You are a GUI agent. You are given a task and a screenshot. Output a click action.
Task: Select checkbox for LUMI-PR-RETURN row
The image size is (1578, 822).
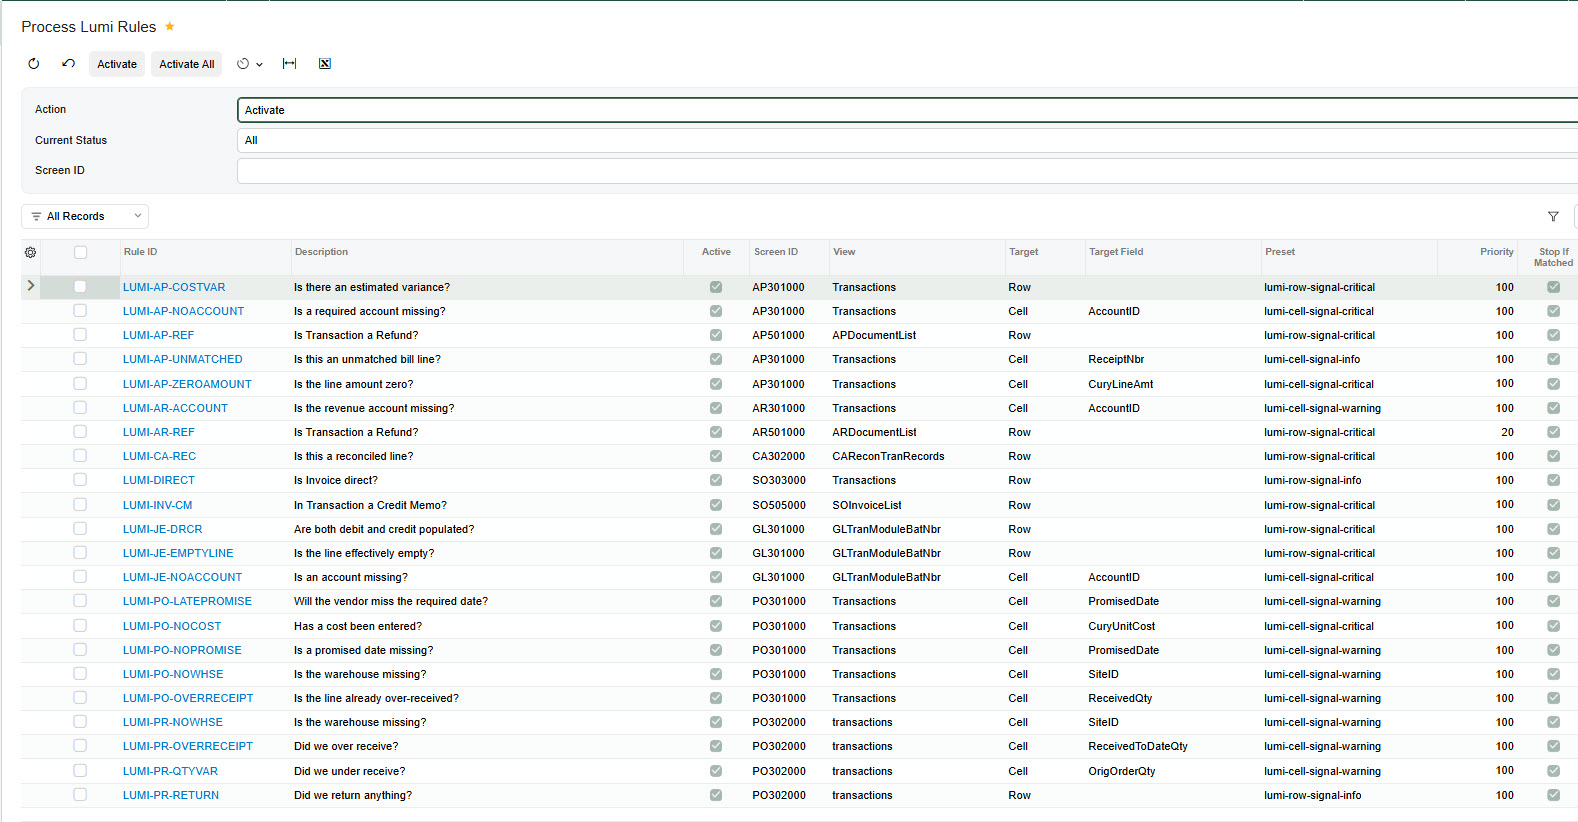(80, 795)
